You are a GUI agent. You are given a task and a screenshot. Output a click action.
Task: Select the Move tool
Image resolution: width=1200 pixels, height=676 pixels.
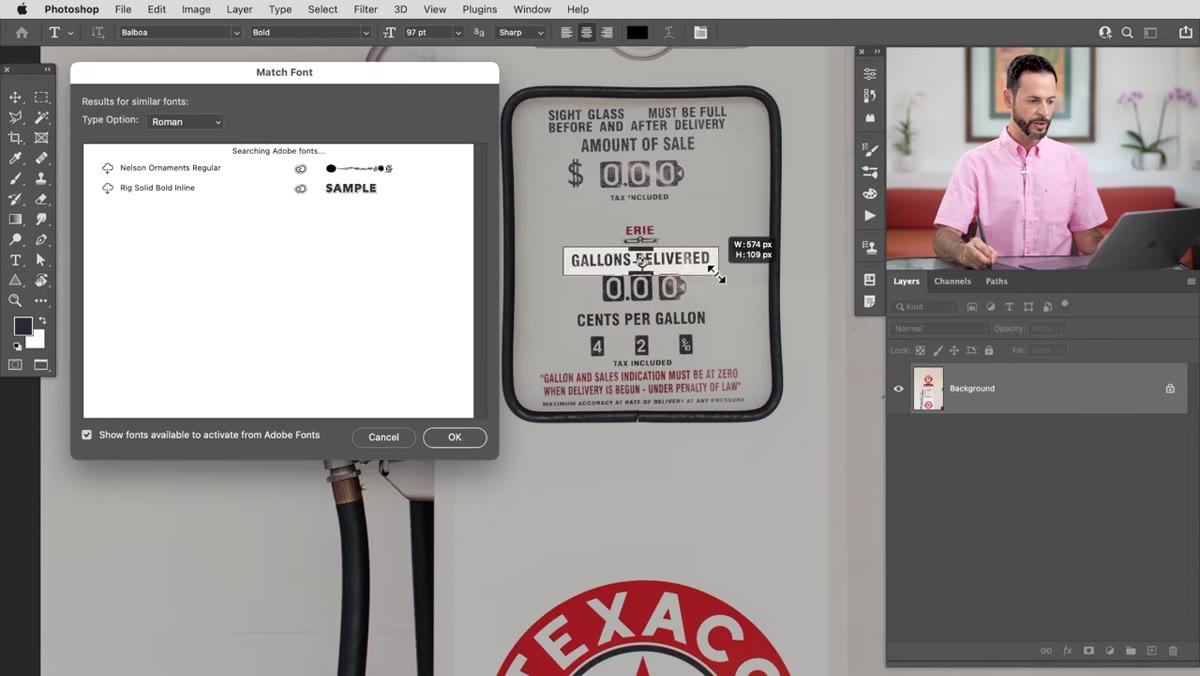pyautogui.click(x=16, y=97)
